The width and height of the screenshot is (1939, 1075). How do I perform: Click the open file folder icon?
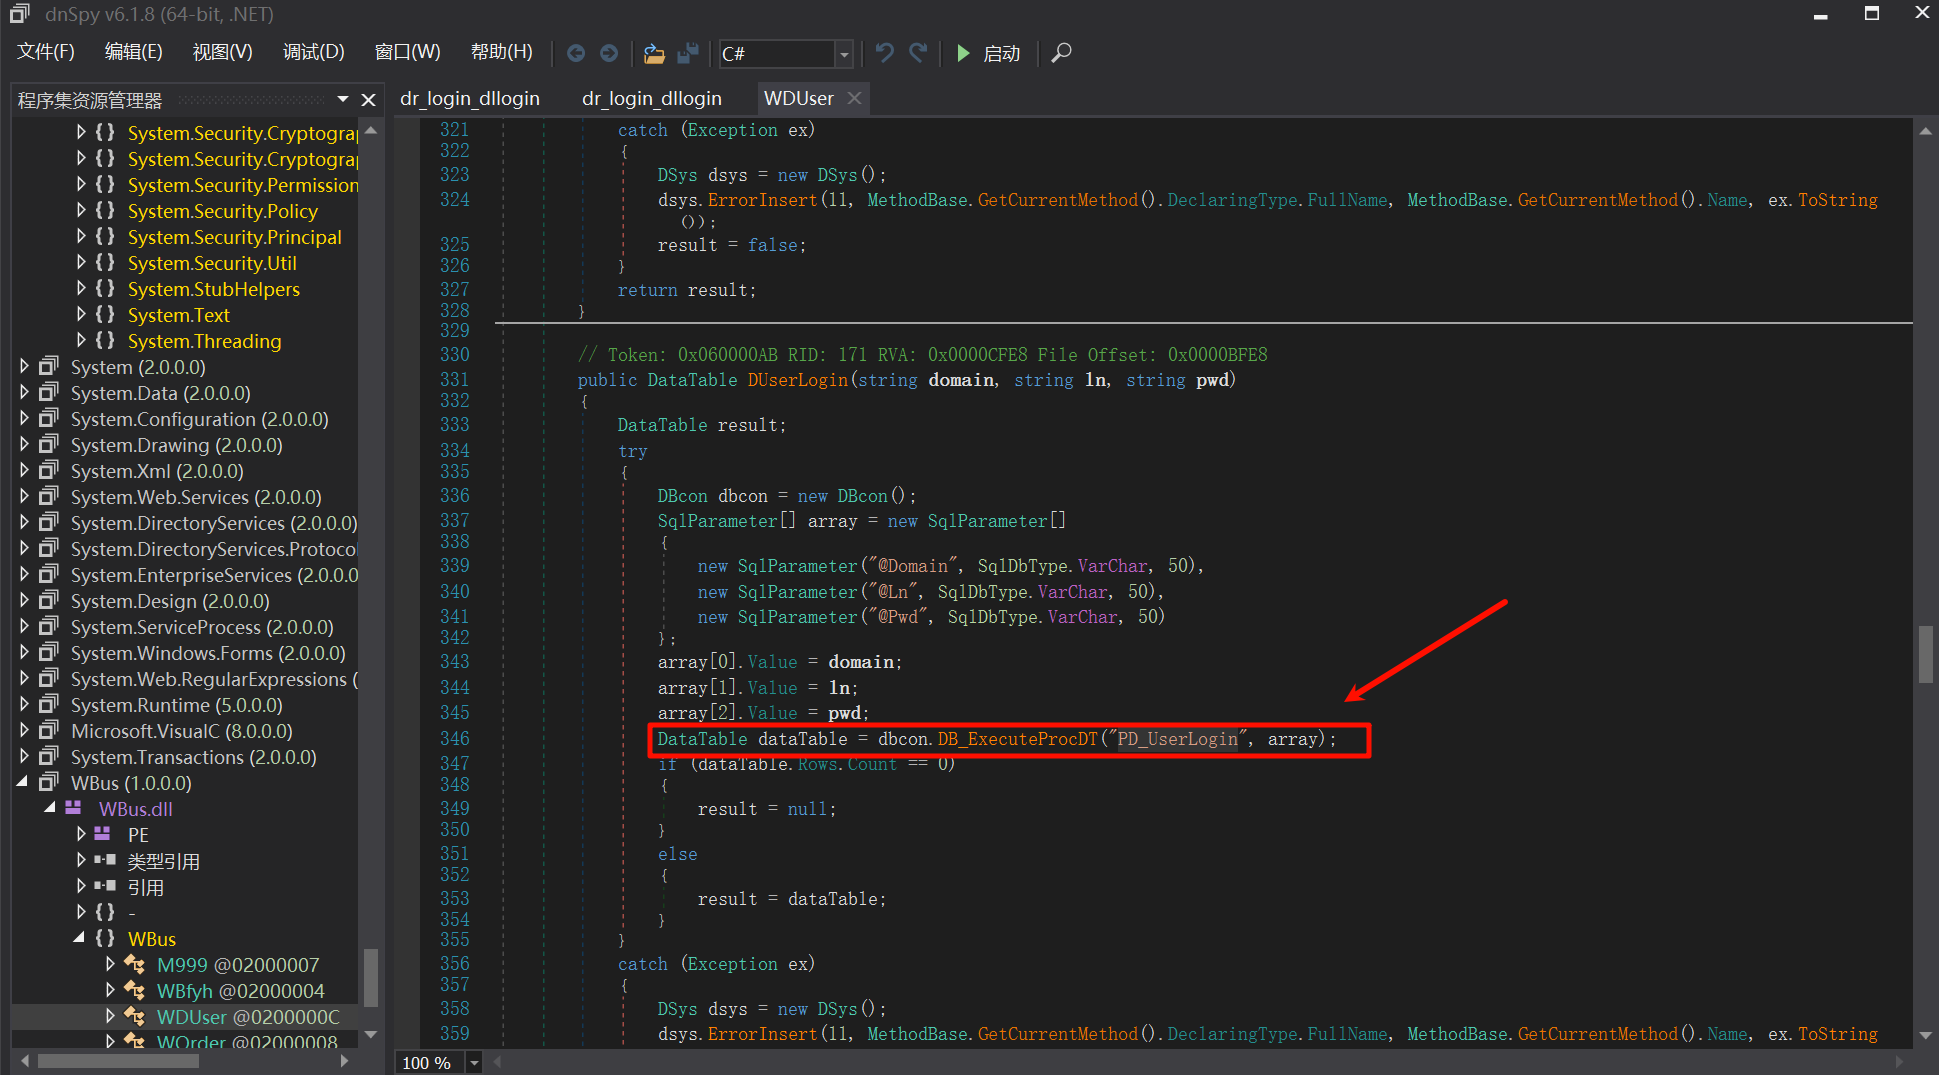[x=654, y=53]
